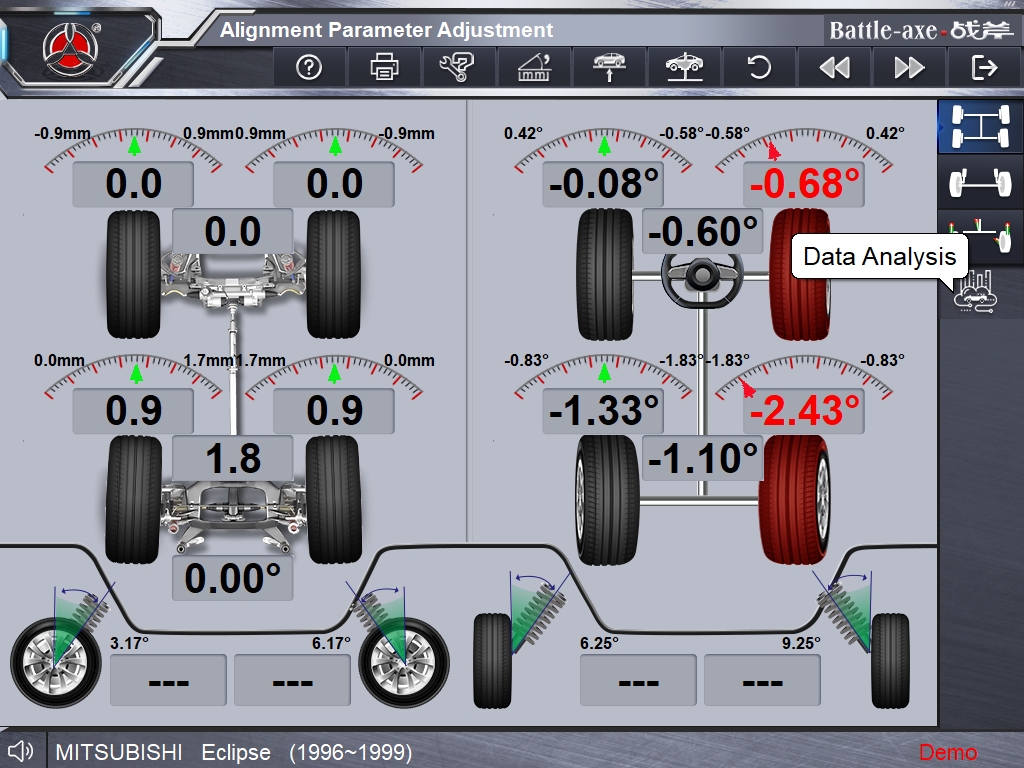Open the ruler measurement tool icon

(534, 67)
